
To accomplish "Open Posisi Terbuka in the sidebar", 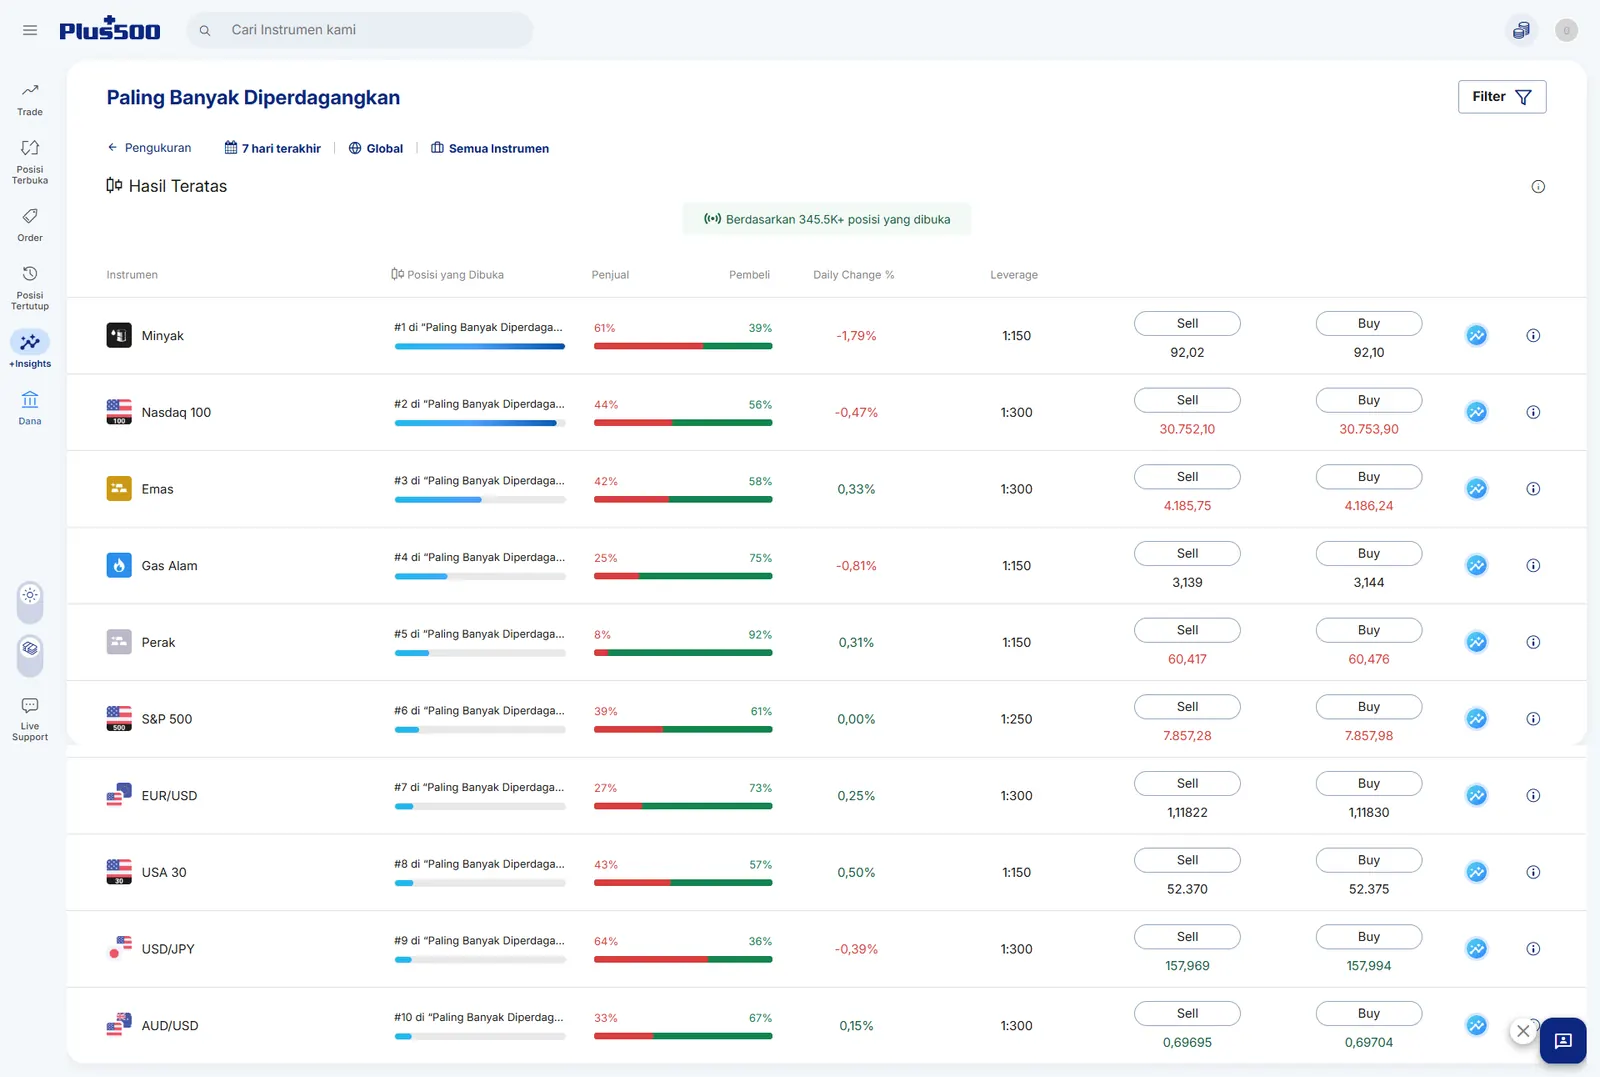I will (30, 162).
